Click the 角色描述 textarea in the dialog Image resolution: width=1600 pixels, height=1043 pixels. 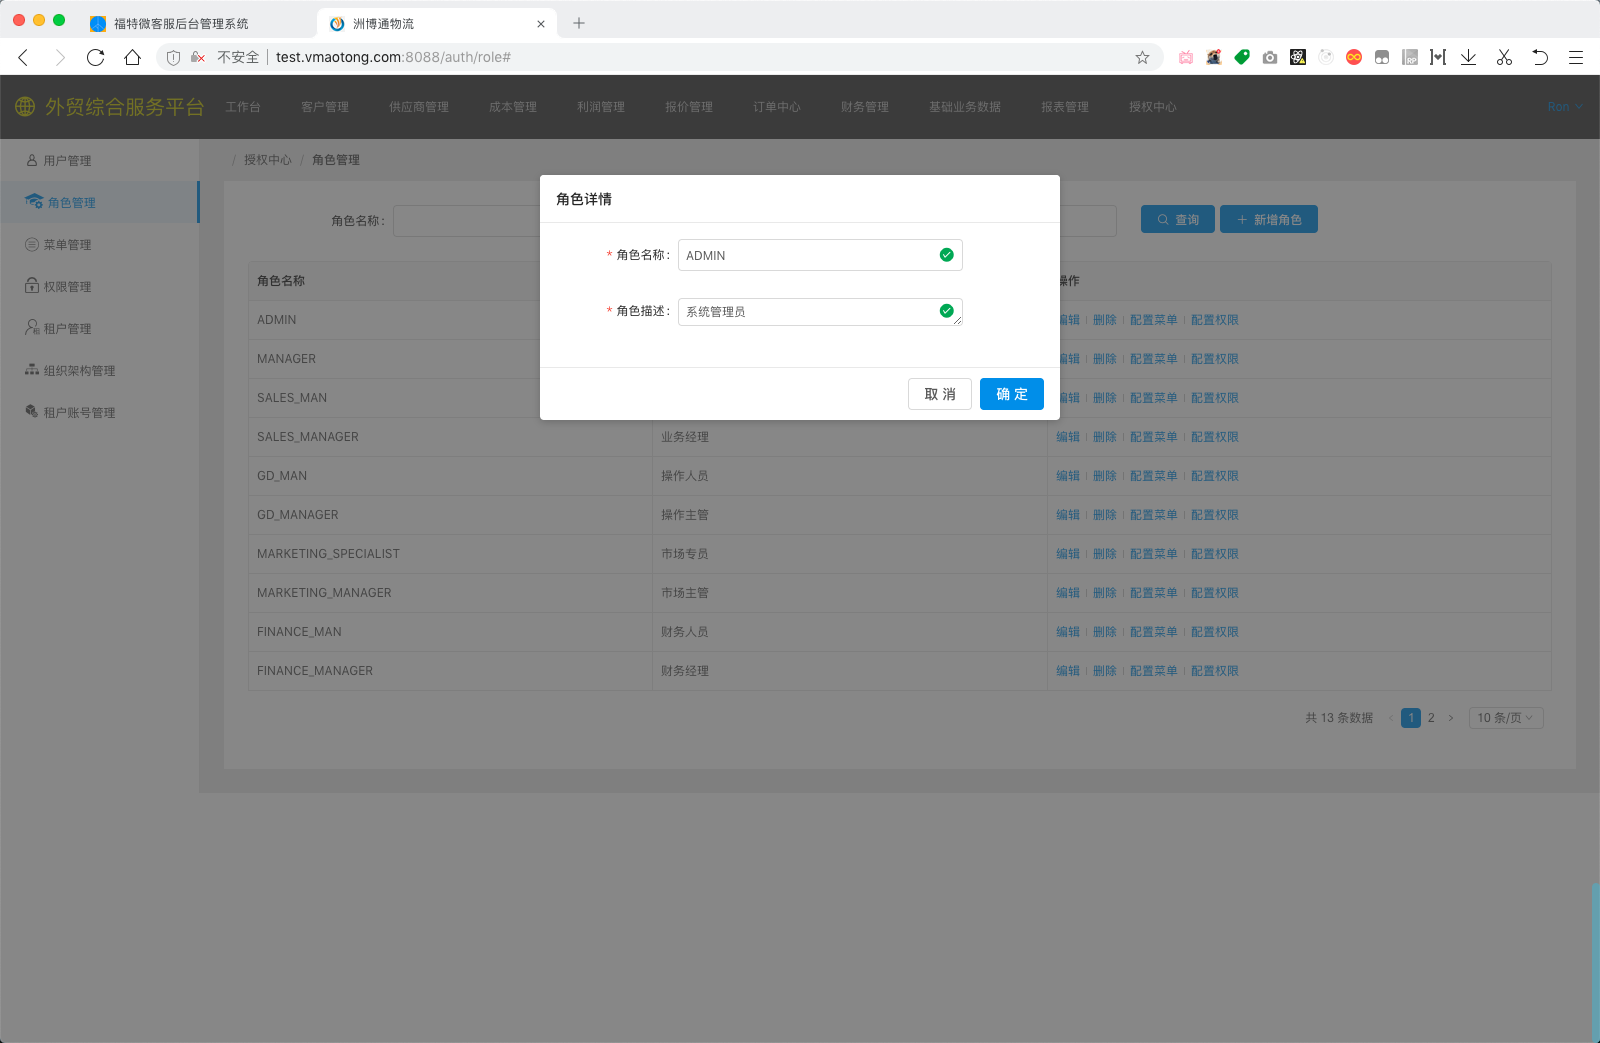[820, 312]
